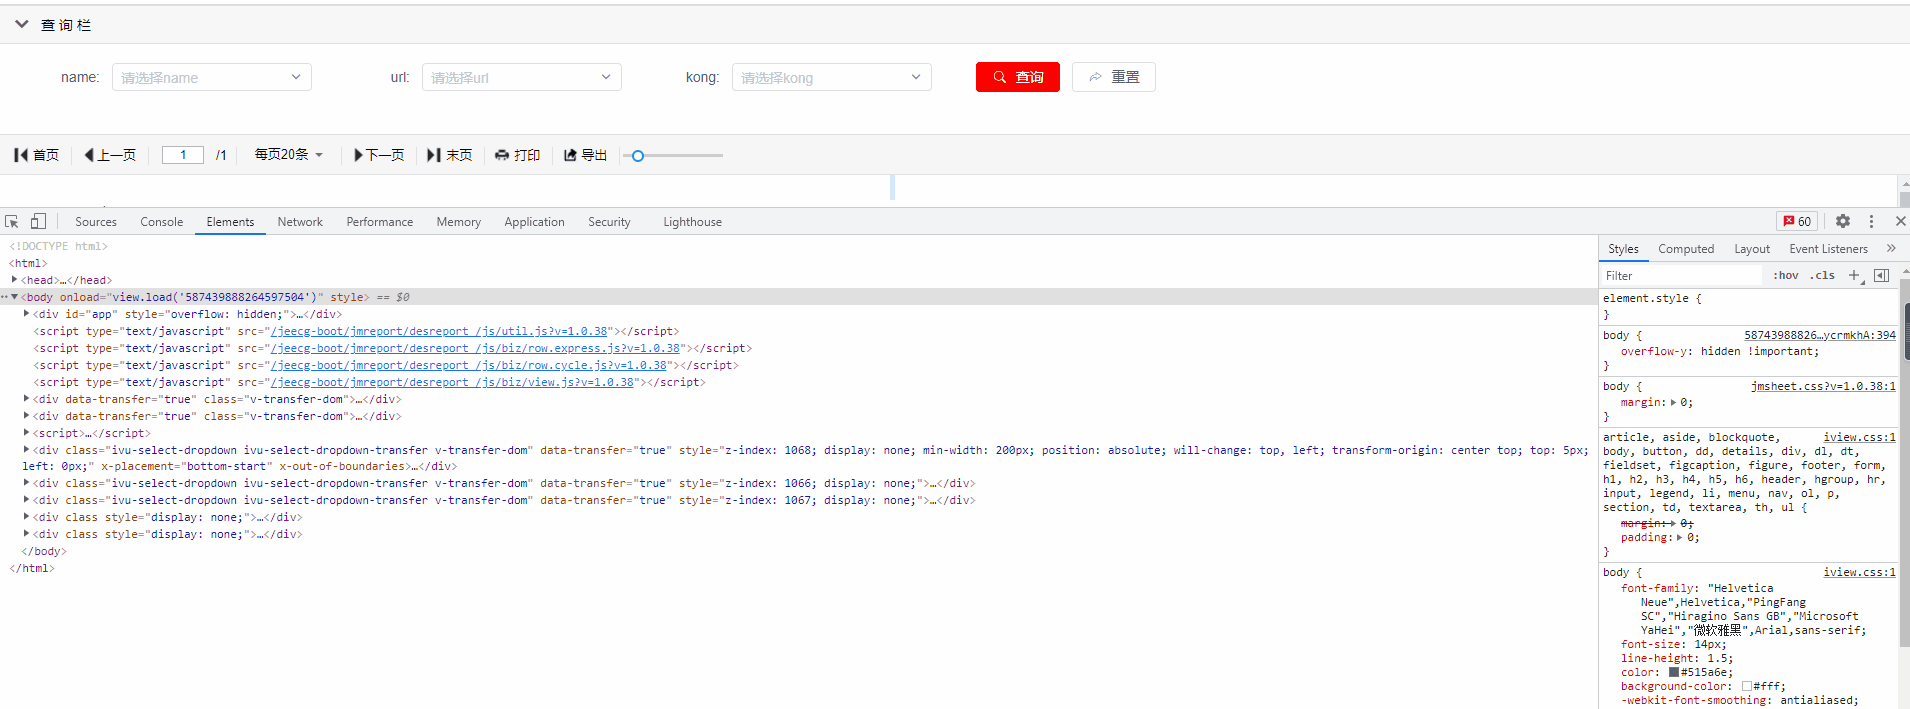This screenshot has height=709, width=1910.
Task: Open the view.js script source link
Action: click(452, 382)
